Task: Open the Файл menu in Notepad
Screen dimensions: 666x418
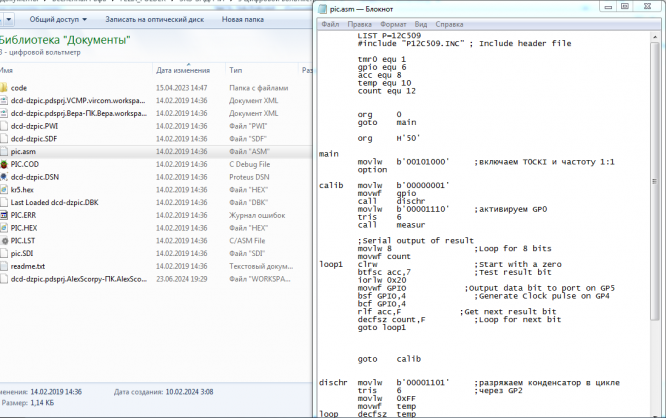Action: [330, 24]
